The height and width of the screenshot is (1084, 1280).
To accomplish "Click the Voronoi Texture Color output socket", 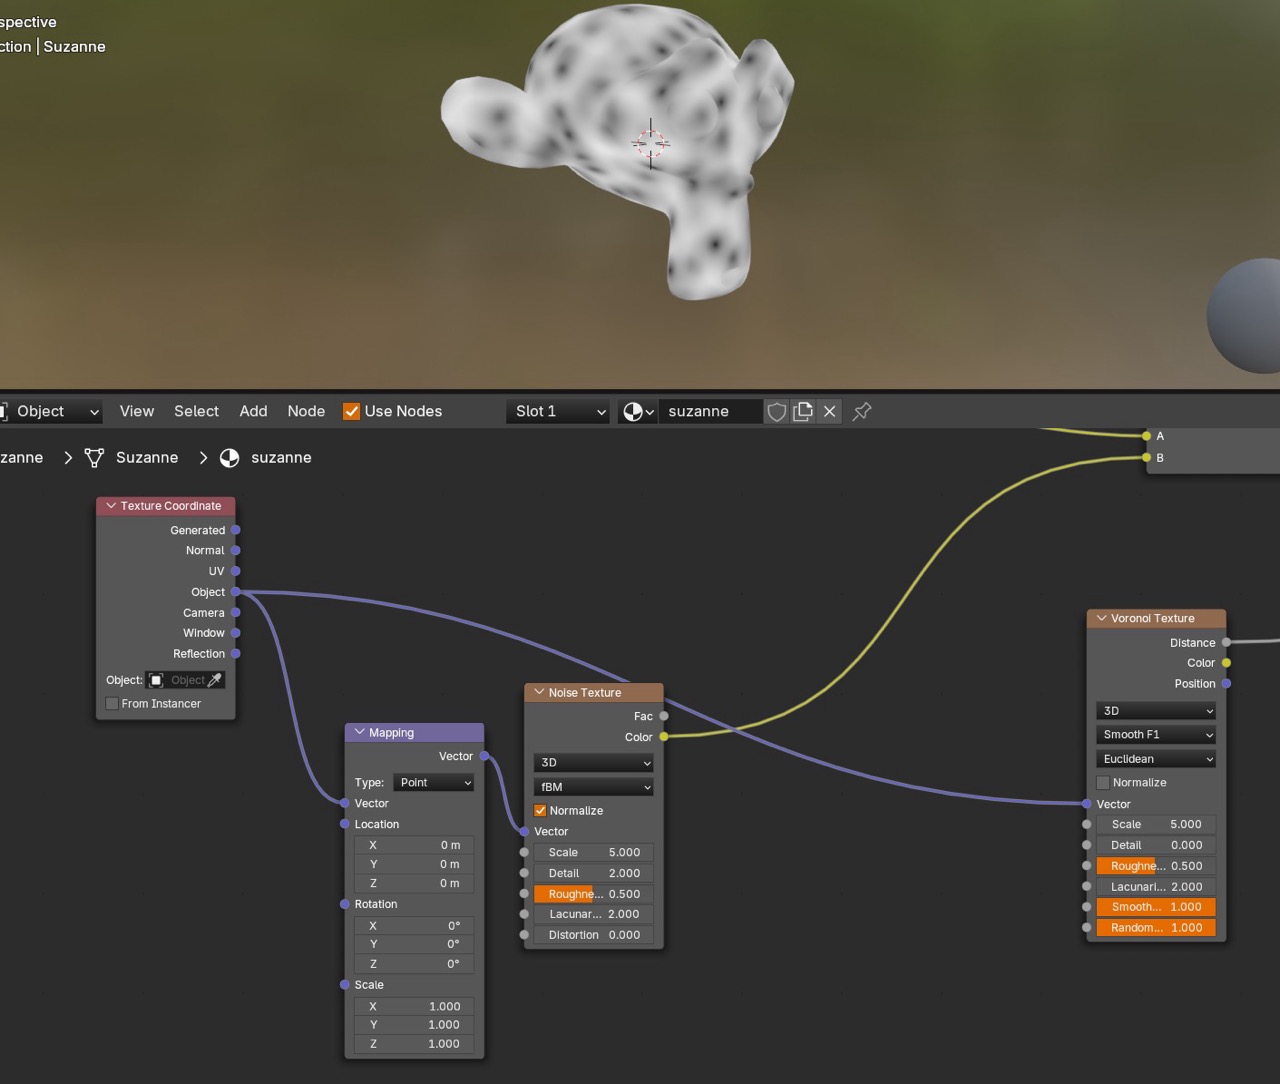I will tap(1226, 663).
